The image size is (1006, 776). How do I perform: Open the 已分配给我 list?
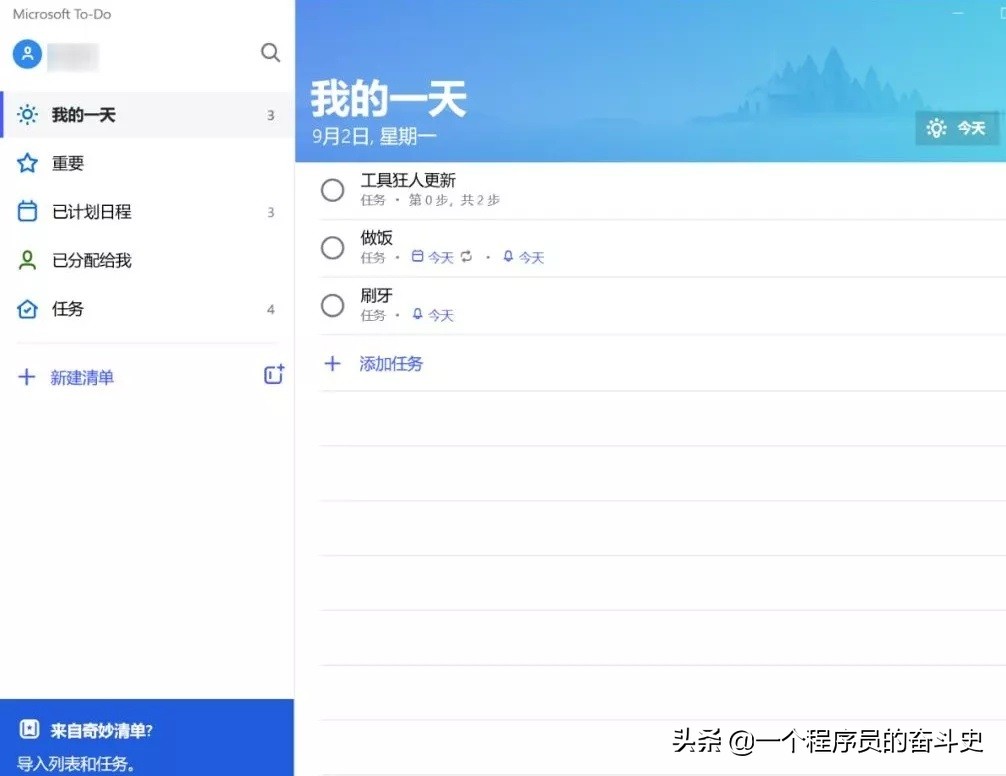[147, 260]
